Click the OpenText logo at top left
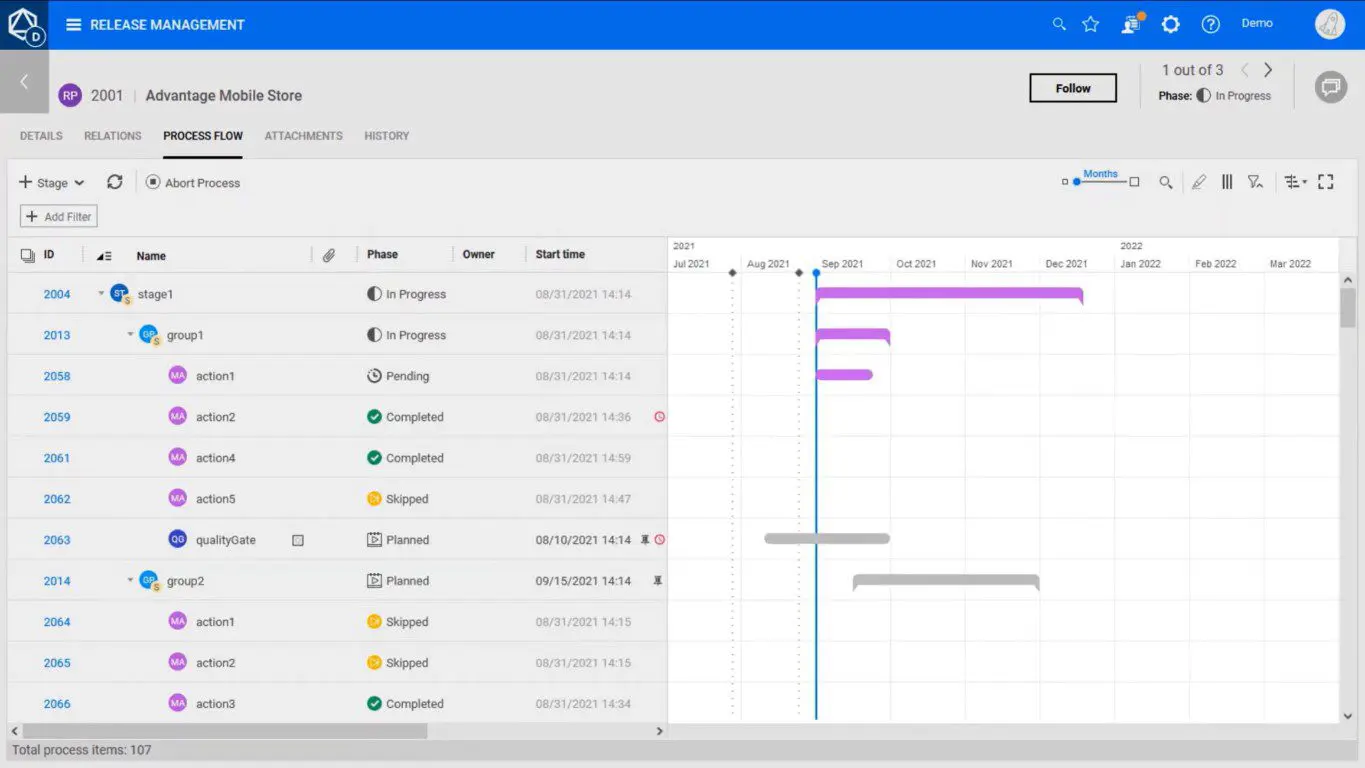The height and width of the screenshot is (768, 1365). click(x=24, y=24)
